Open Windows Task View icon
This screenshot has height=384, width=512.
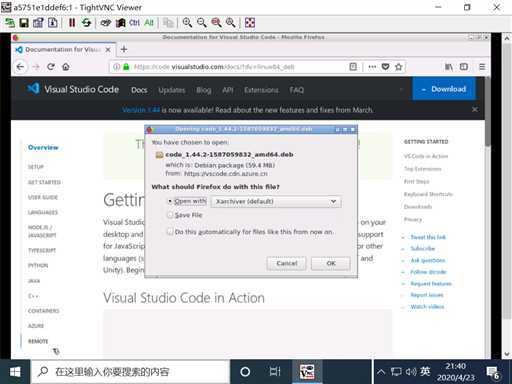[275, 371]
